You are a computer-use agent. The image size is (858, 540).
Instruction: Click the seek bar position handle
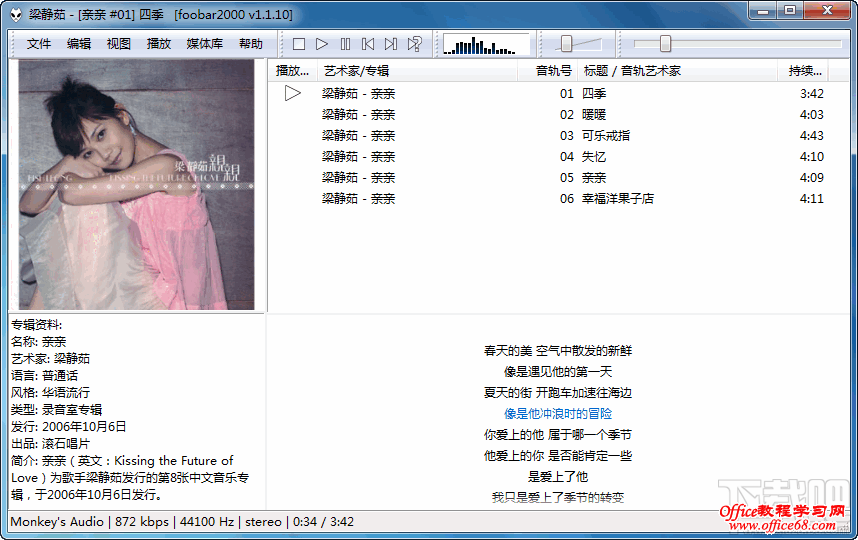tap(665, 44)
